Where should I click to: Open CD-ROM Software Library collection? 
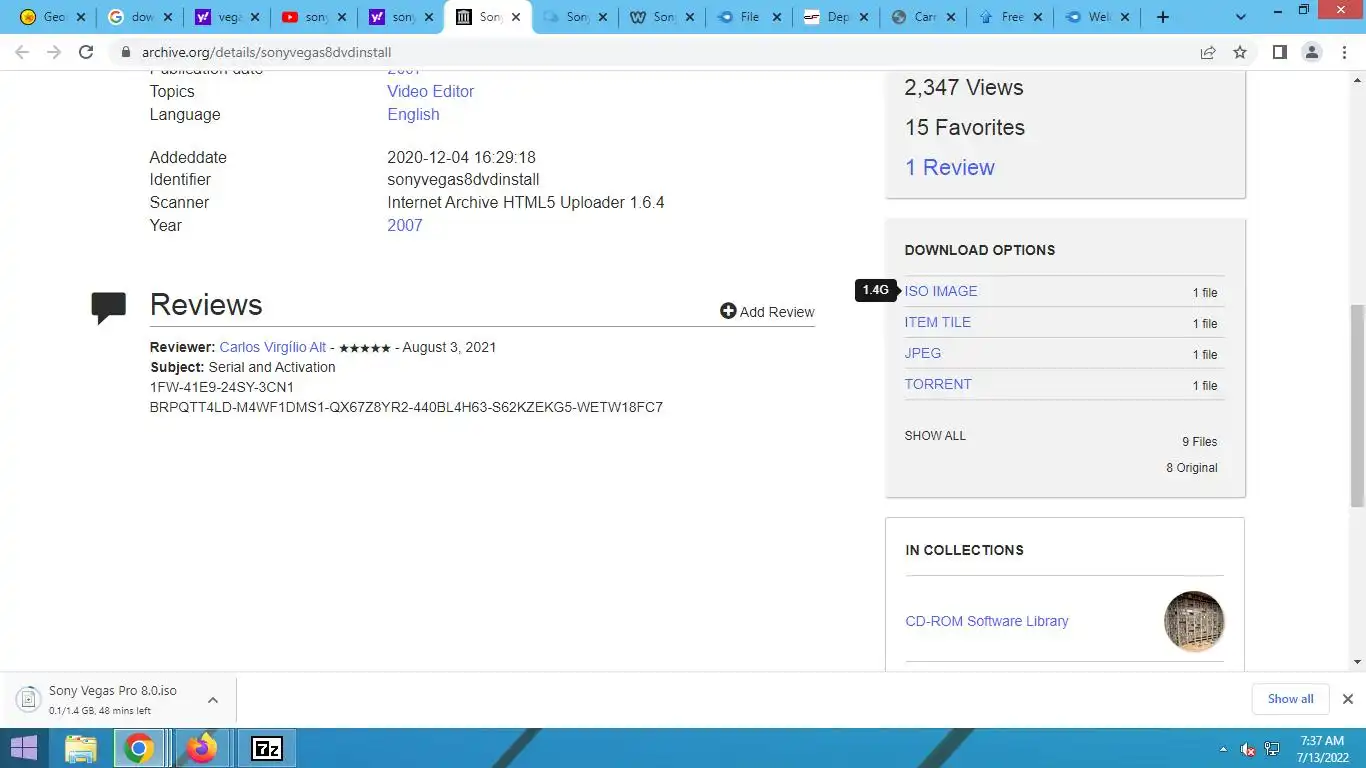click(x=986, y=621)
